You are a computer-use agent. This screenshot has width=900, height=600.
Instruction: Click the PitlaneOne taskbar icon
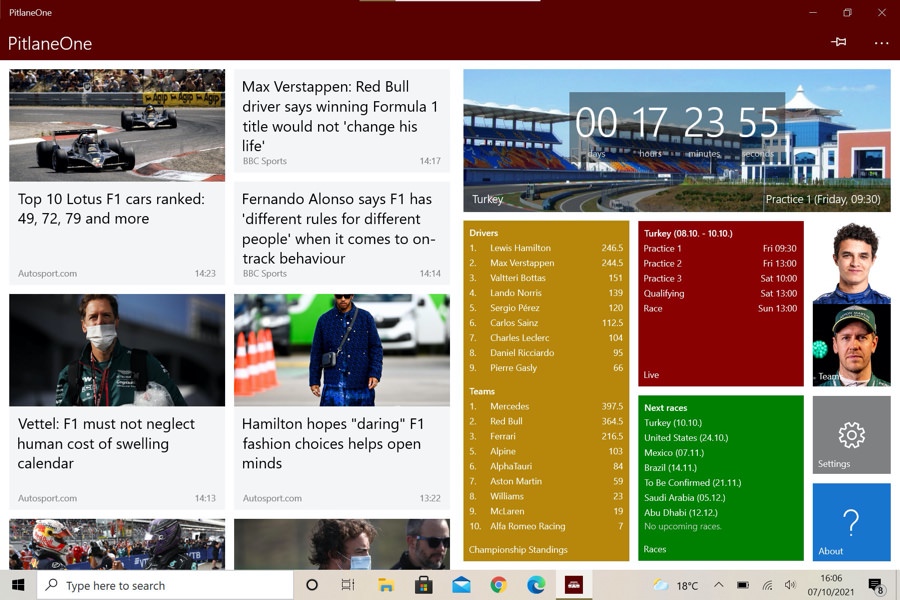pyautogui.click(x=573, y=585)
